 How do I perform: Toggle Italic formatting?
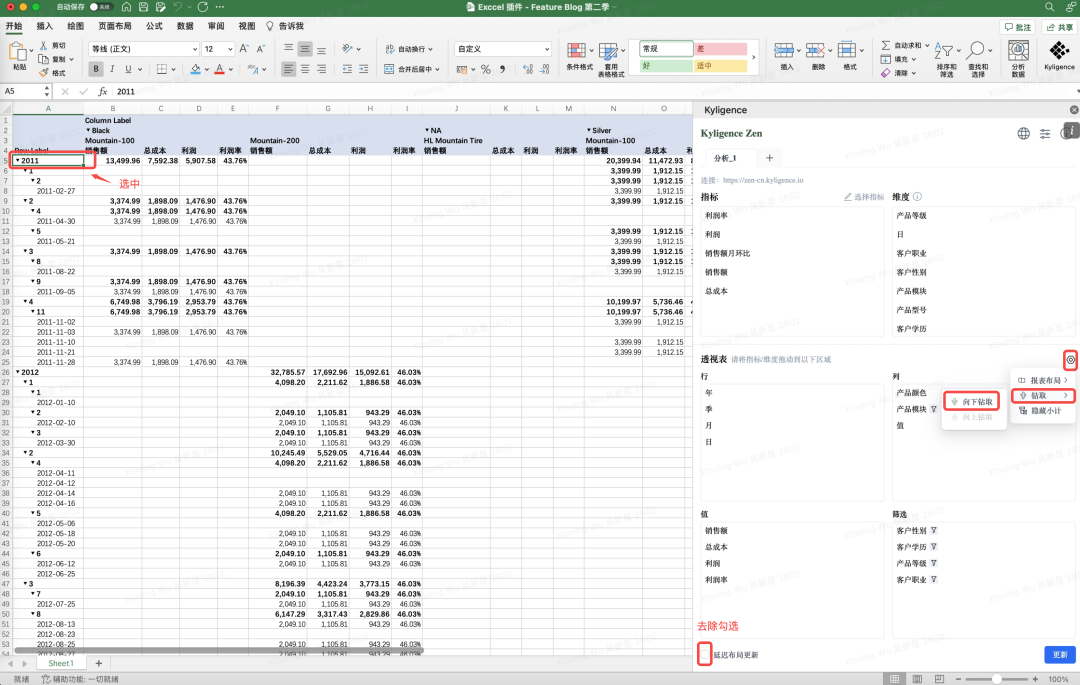click(x=112, y=69)
